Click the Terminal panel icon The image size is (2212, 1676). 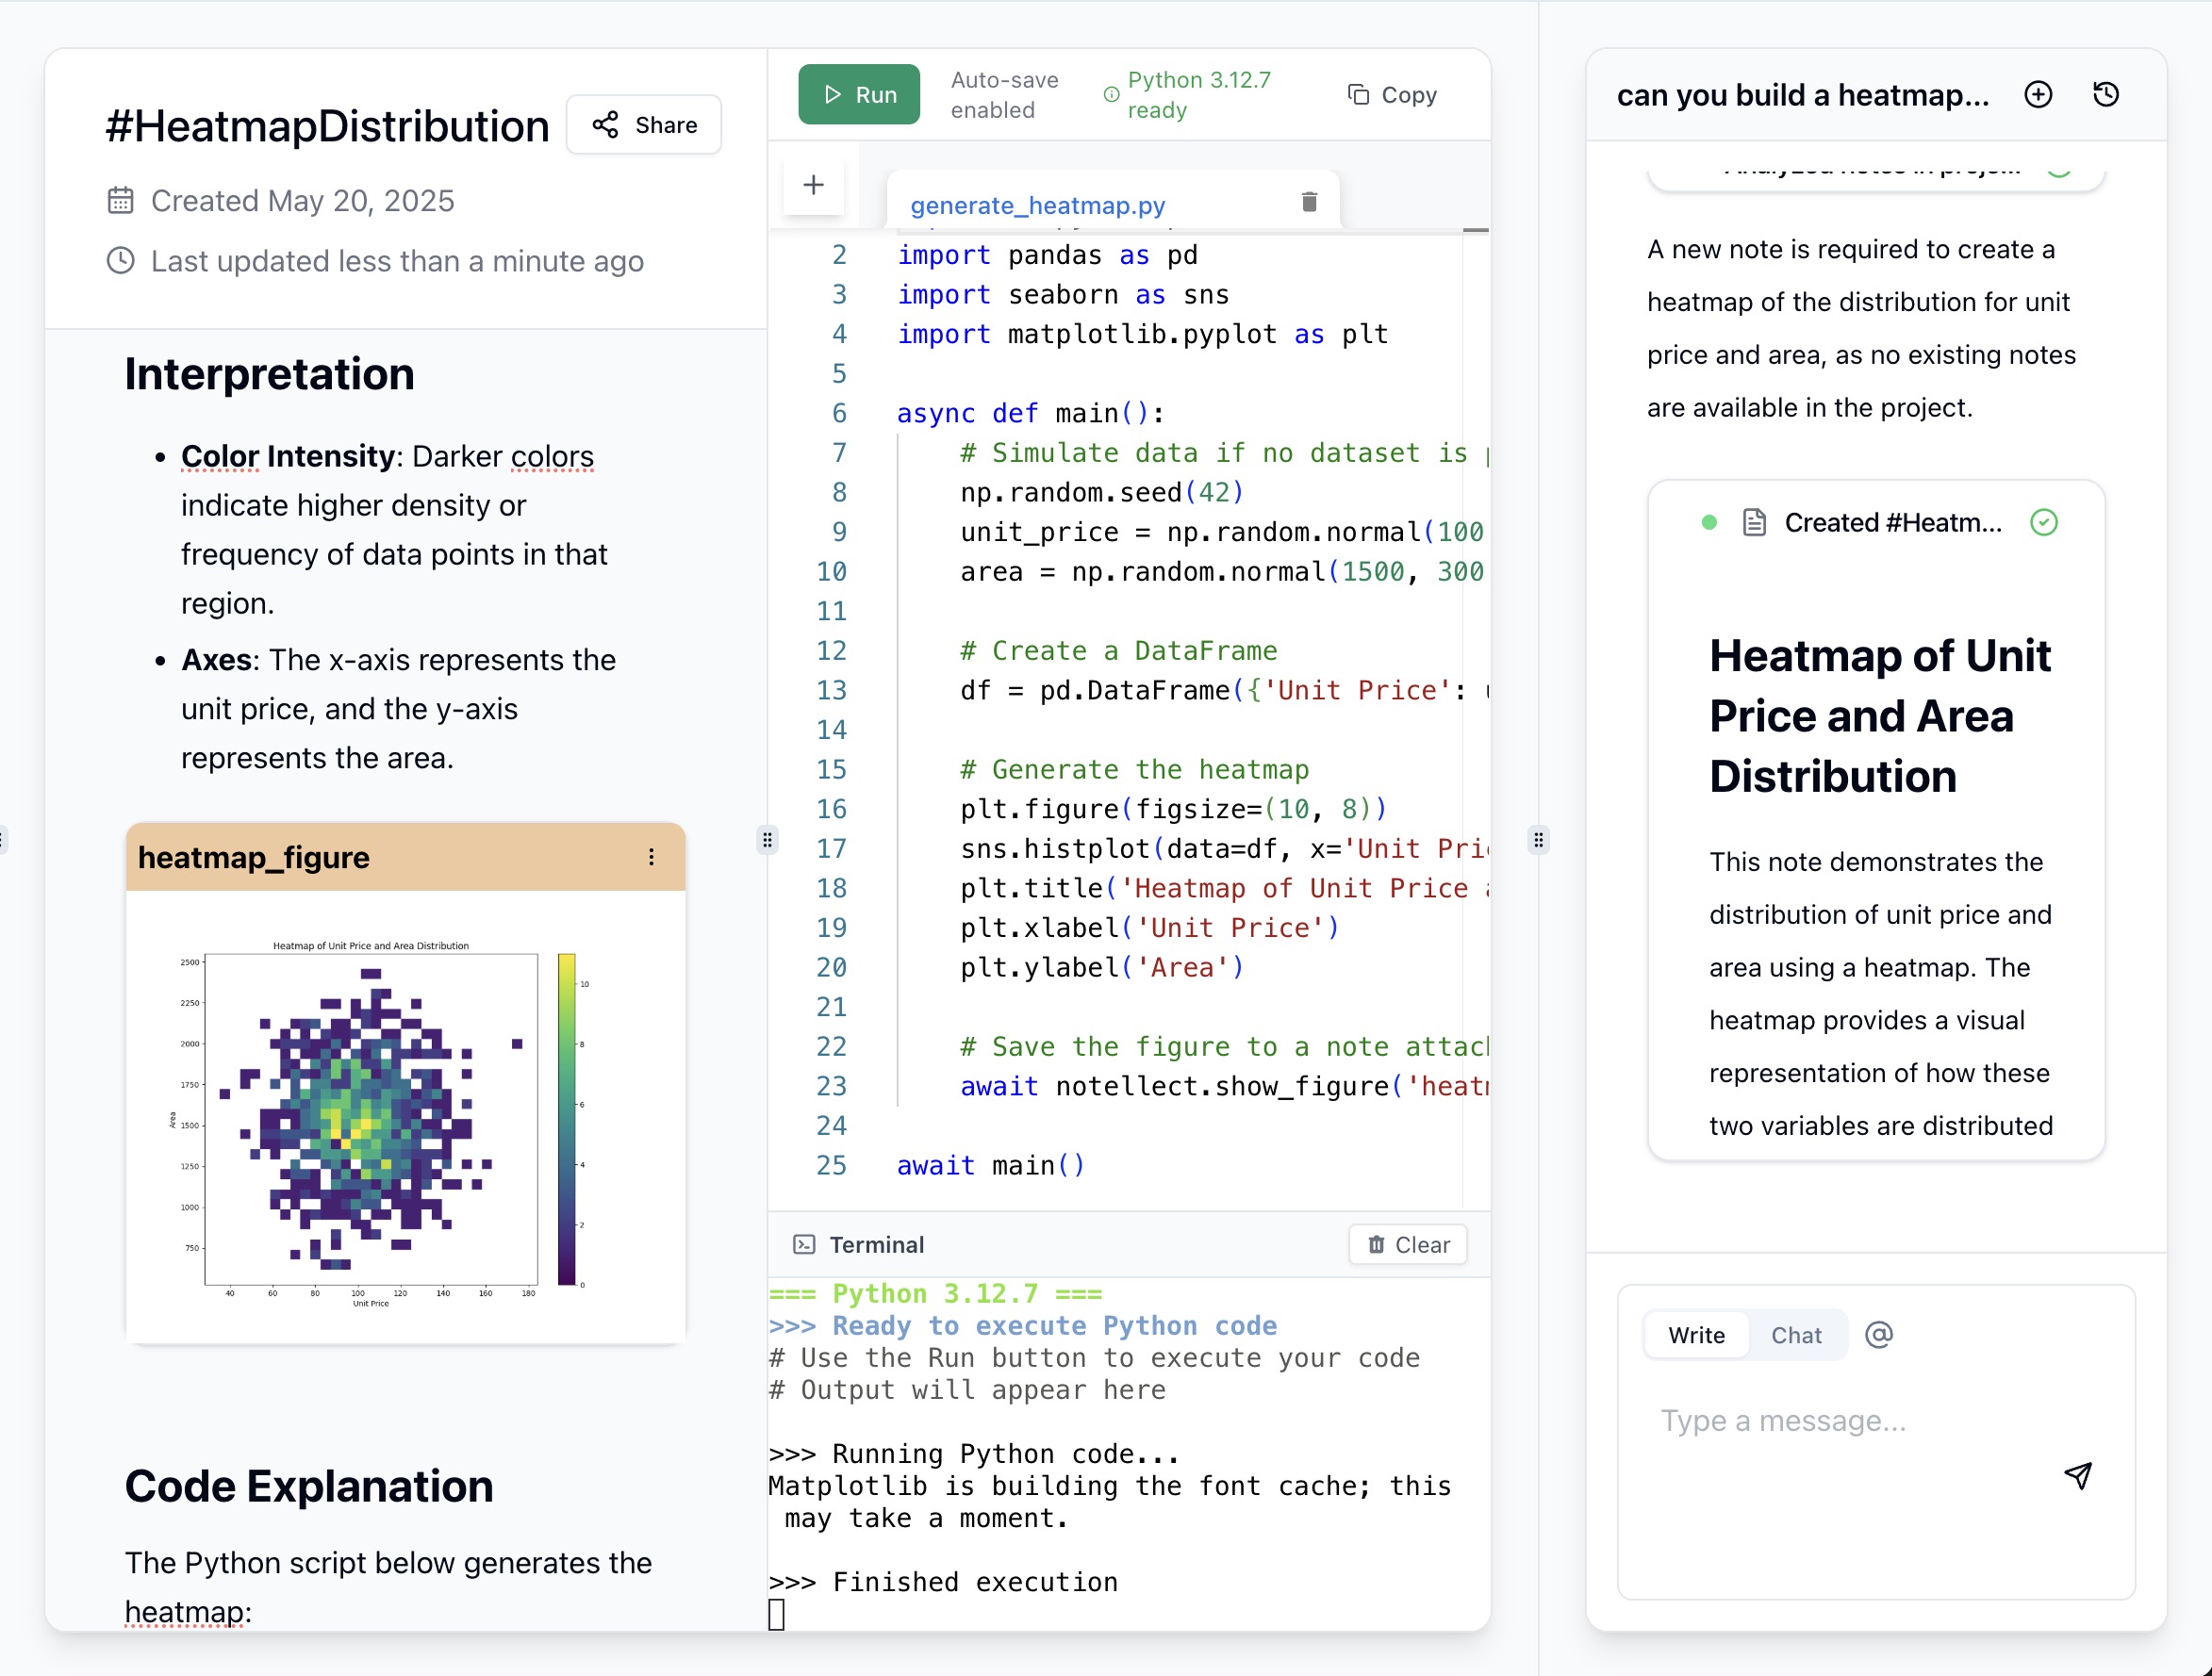coord(806,1244)
